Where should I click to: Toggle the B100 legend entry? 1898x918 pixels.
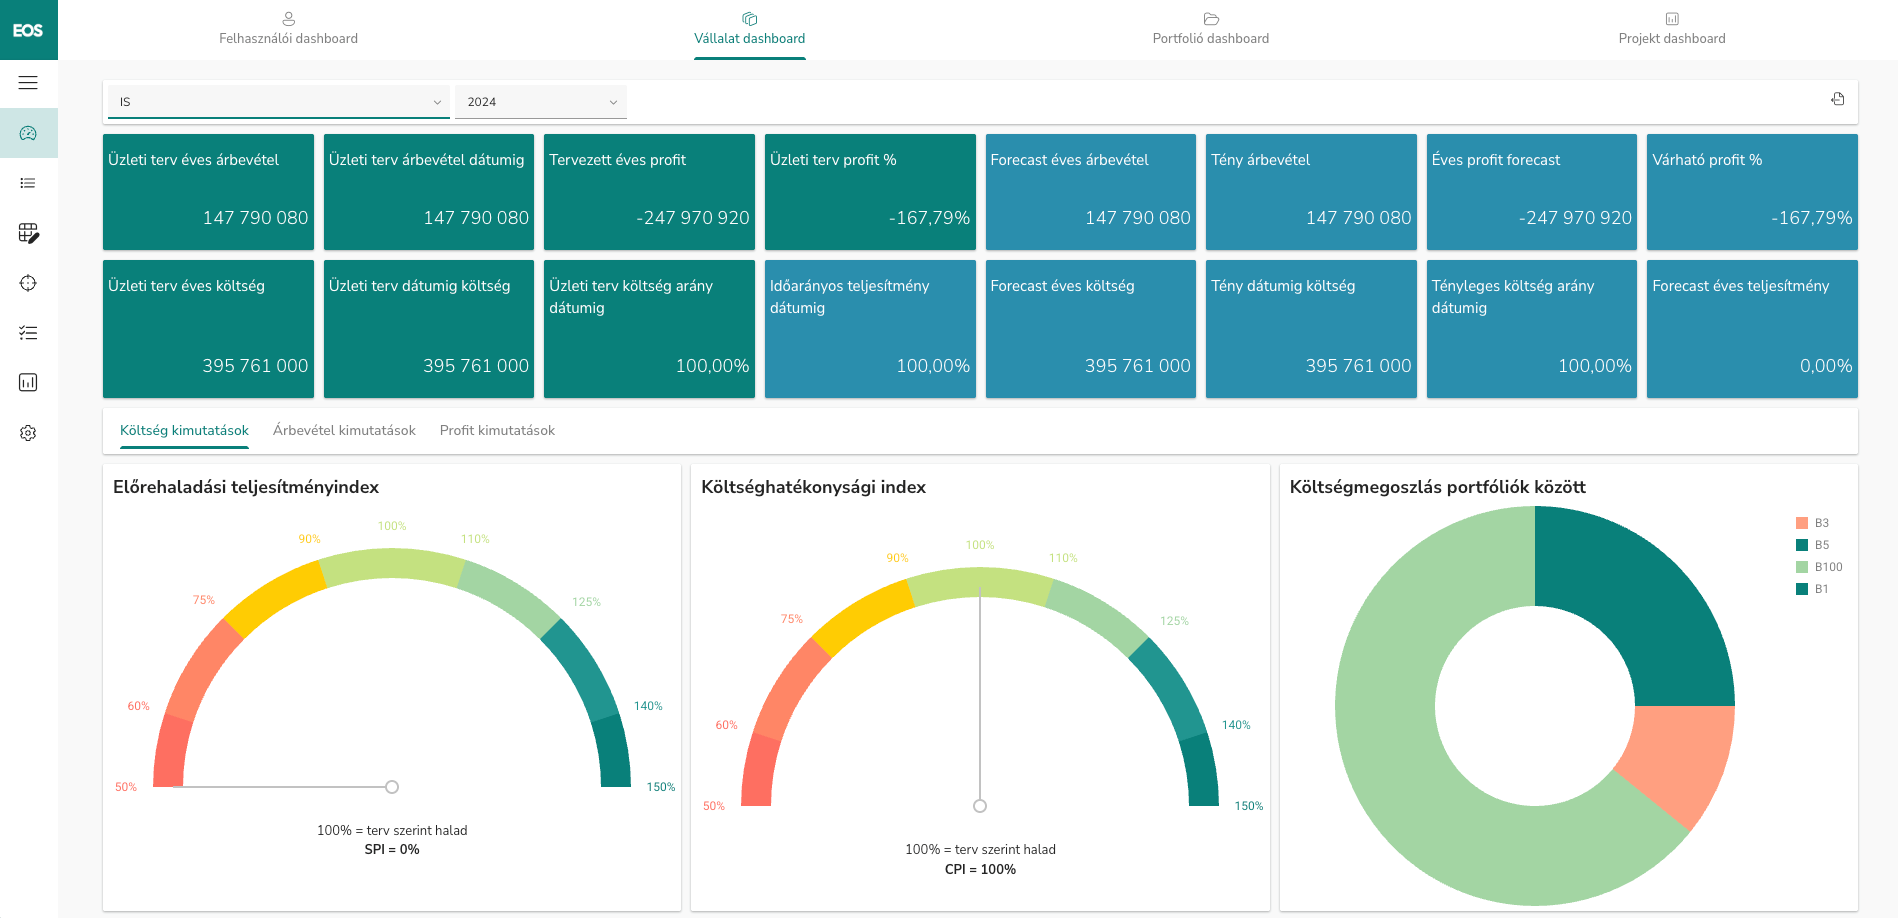[x=1819, y=566]
